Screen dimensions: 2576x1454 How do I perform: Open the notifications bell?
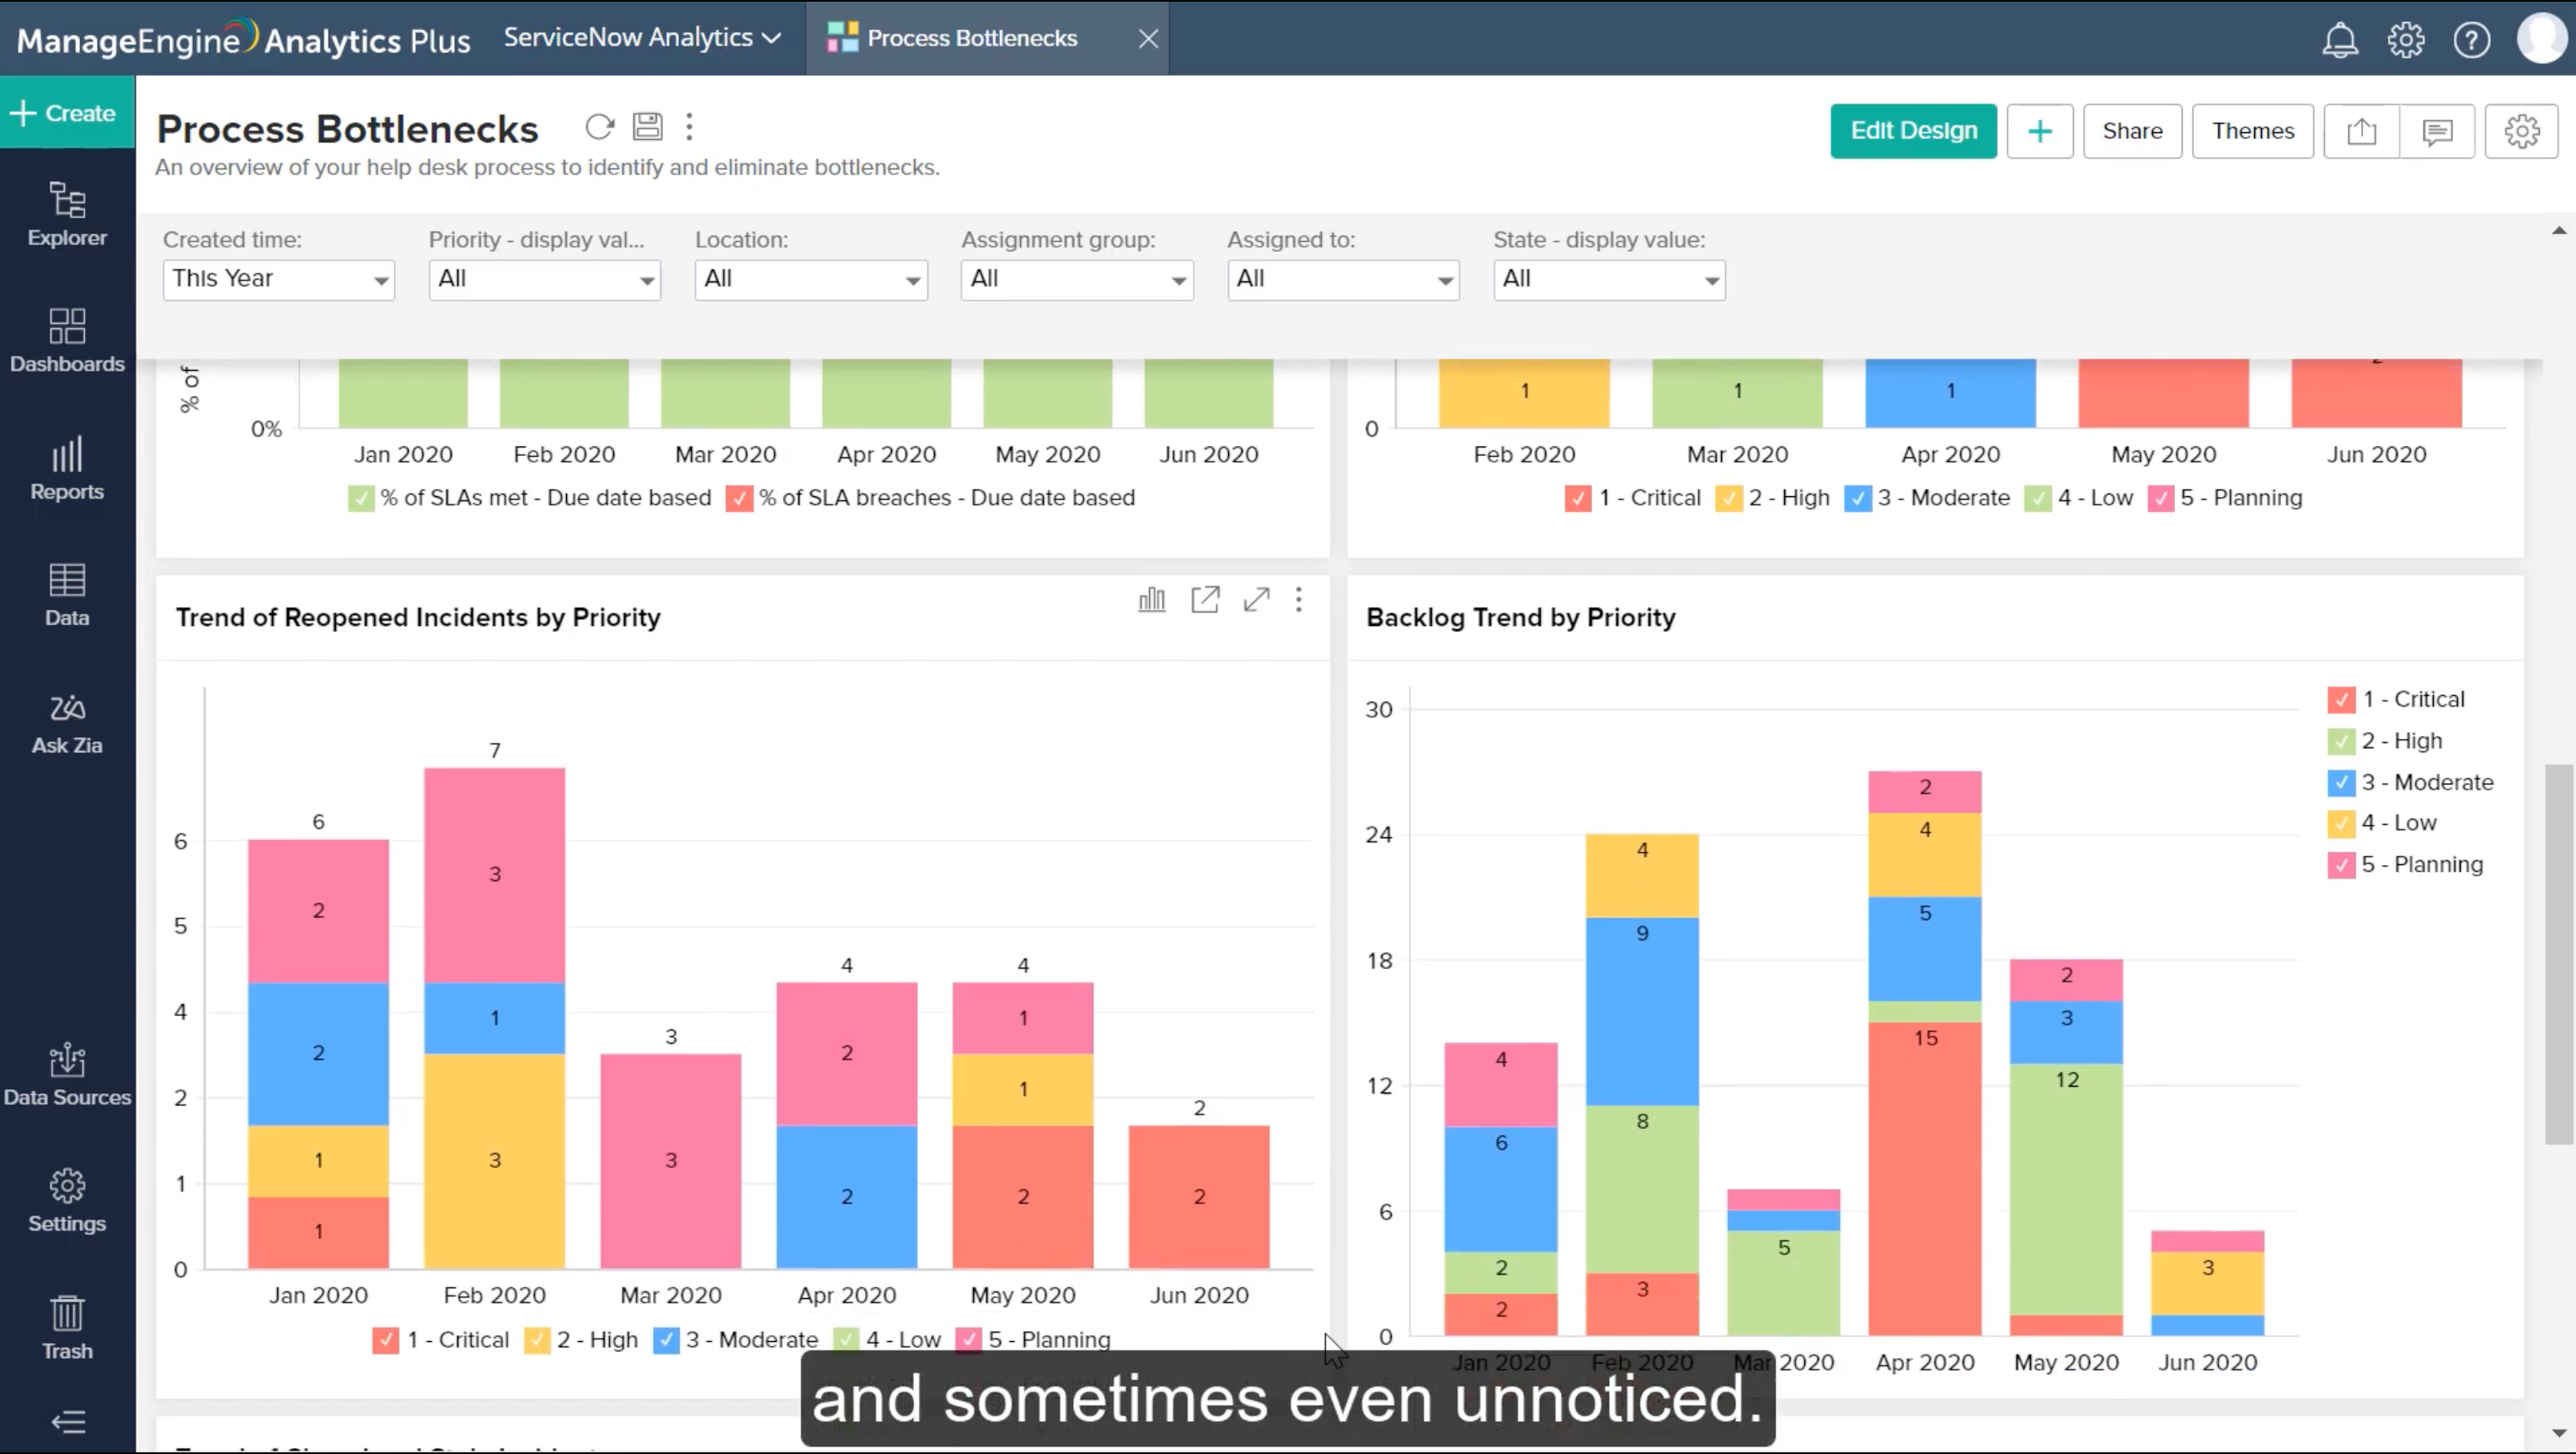[x=2340, y=40]
